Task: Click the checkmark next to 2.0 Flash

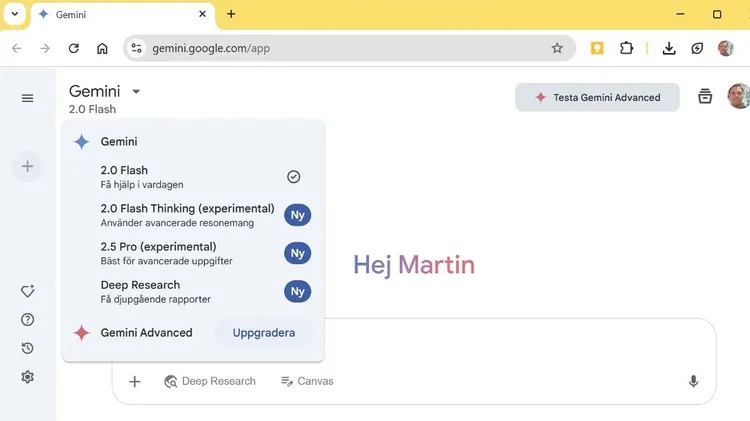Action: [294, 177]
